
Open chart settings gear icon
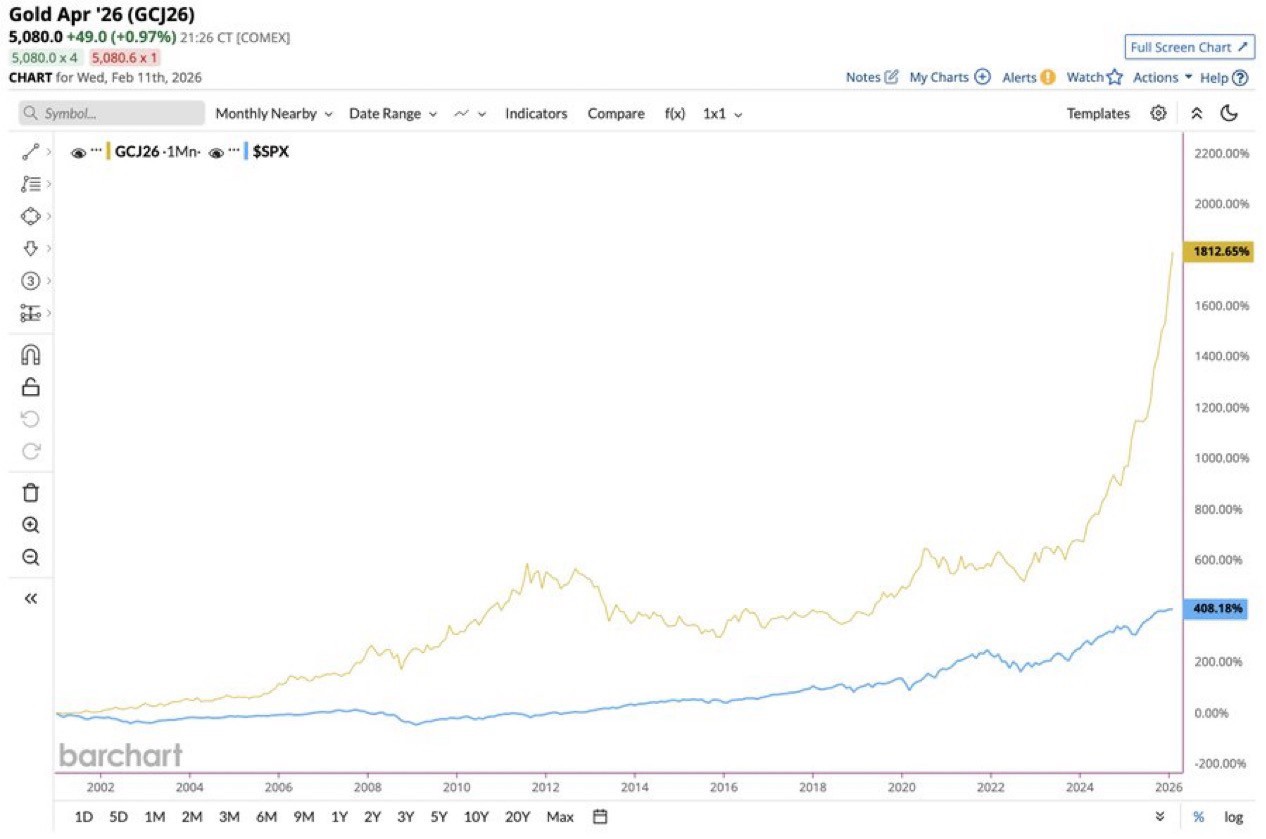coord(1158,113)
